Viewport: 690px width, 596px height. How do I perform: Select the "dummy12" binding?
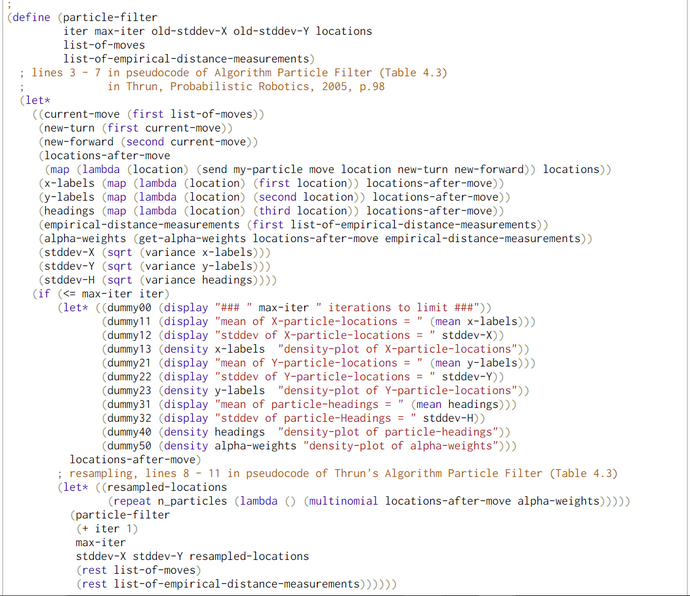click(x=129, y=335)
